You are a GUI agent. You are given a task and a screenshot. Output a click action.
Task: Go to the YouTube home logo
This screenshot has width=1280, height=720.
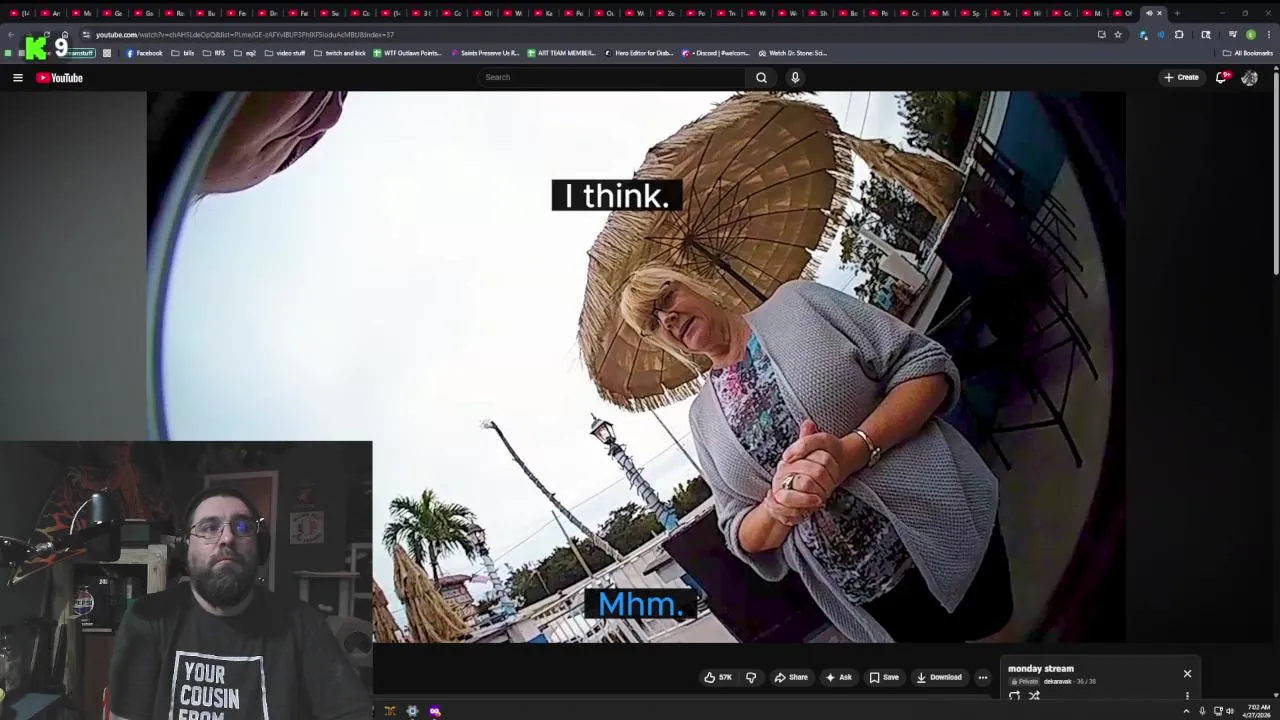pos(60,77)
